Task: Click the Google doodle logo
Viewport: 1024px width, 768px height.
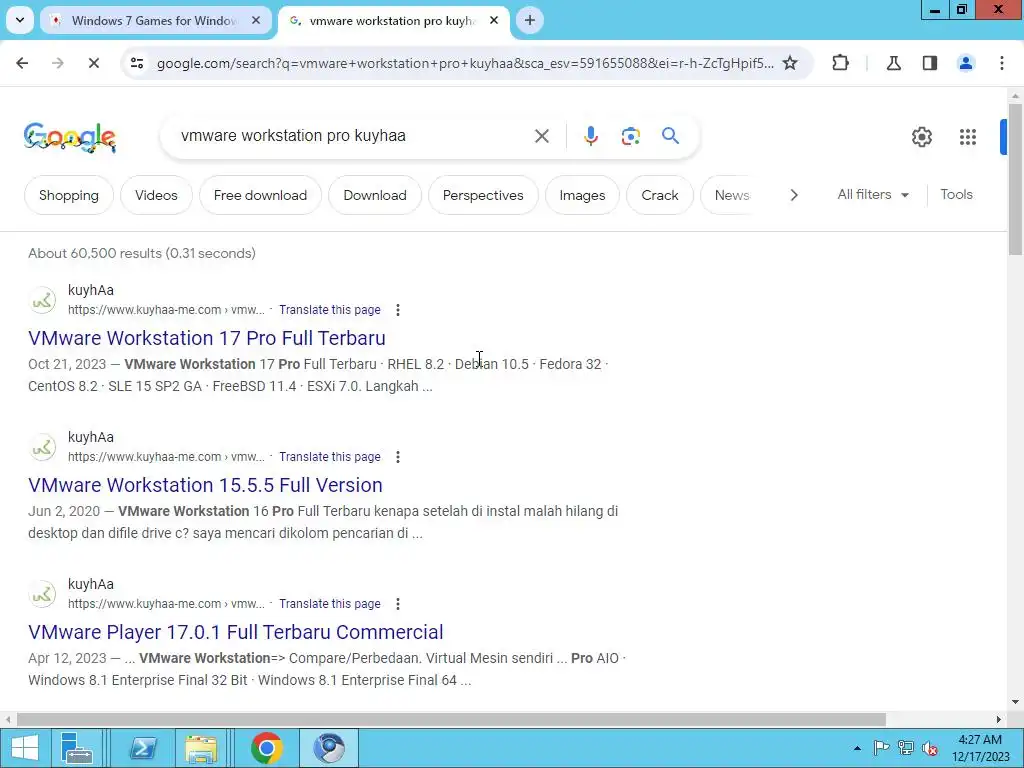Action: click(70, 137)
